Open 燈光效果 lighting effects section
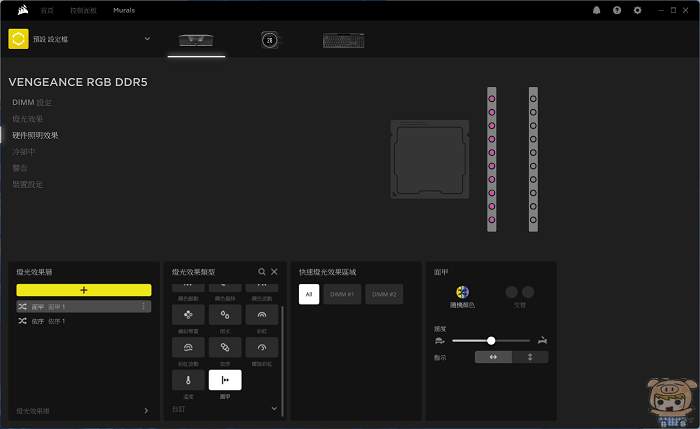Screen dimensions: 700x429 28,119
